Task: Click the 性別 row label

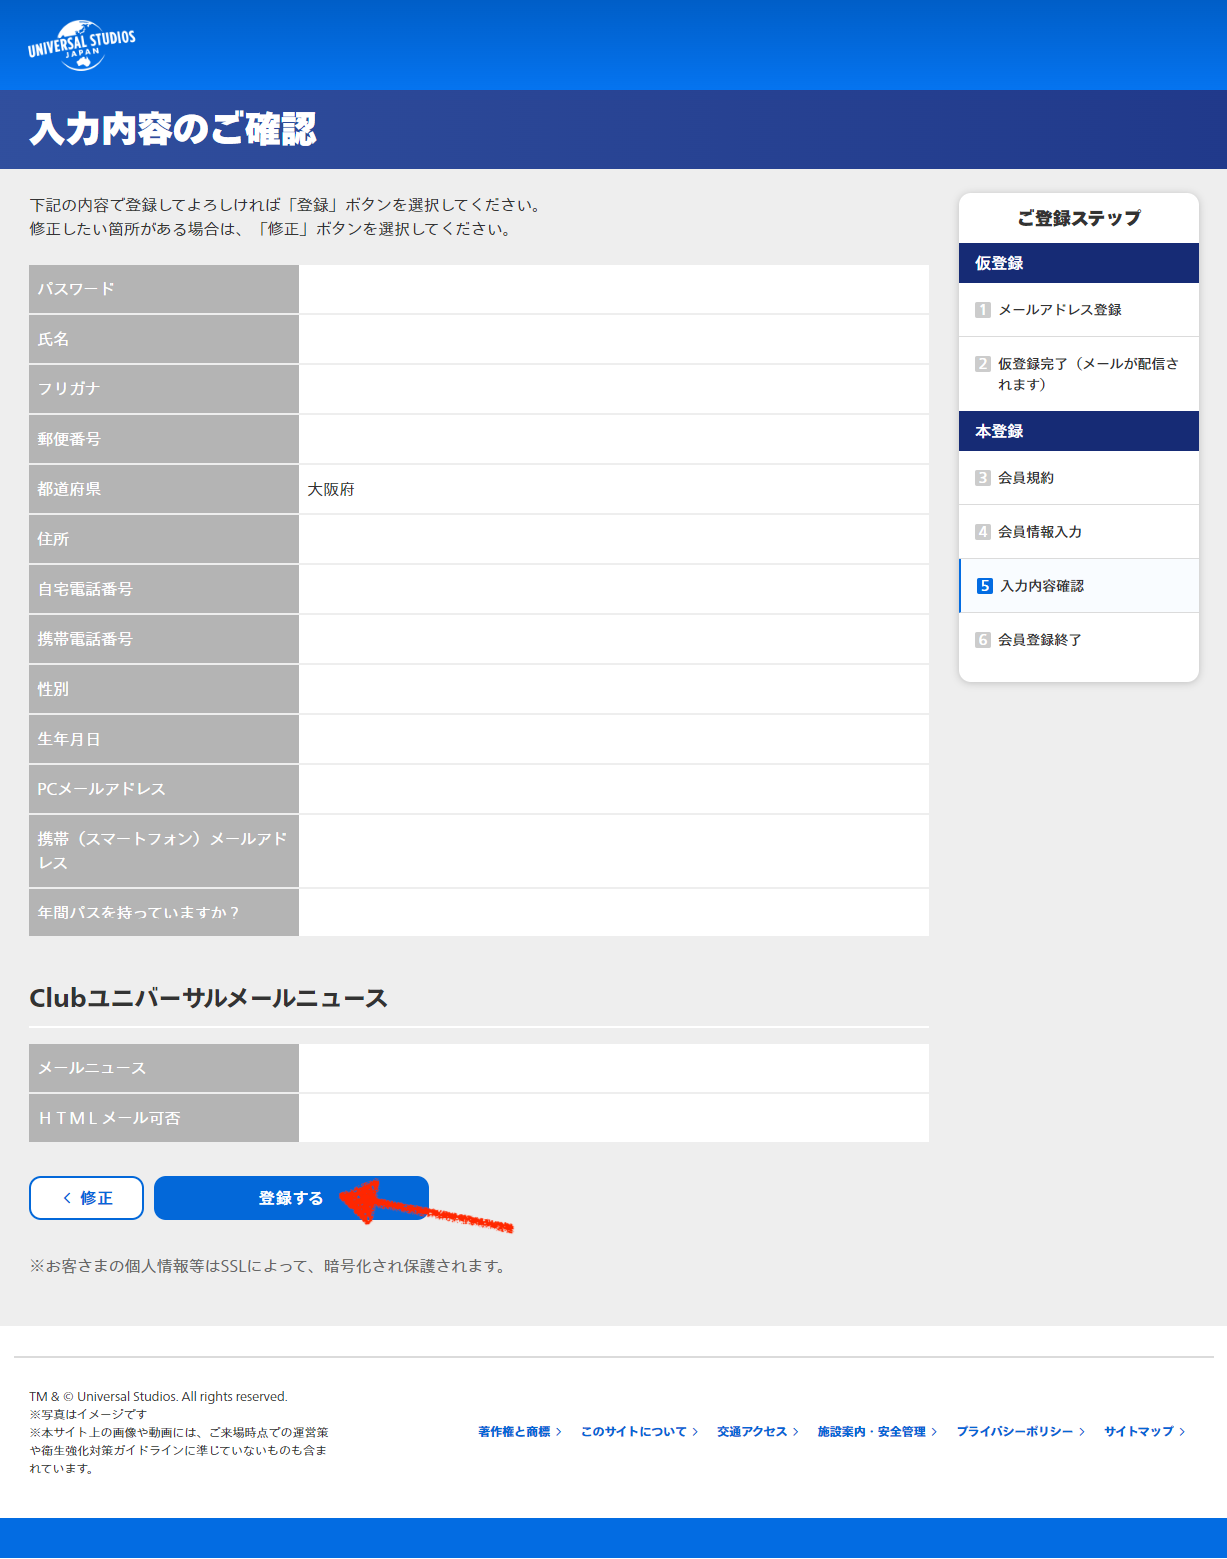Action: click(x=164, y=689)
